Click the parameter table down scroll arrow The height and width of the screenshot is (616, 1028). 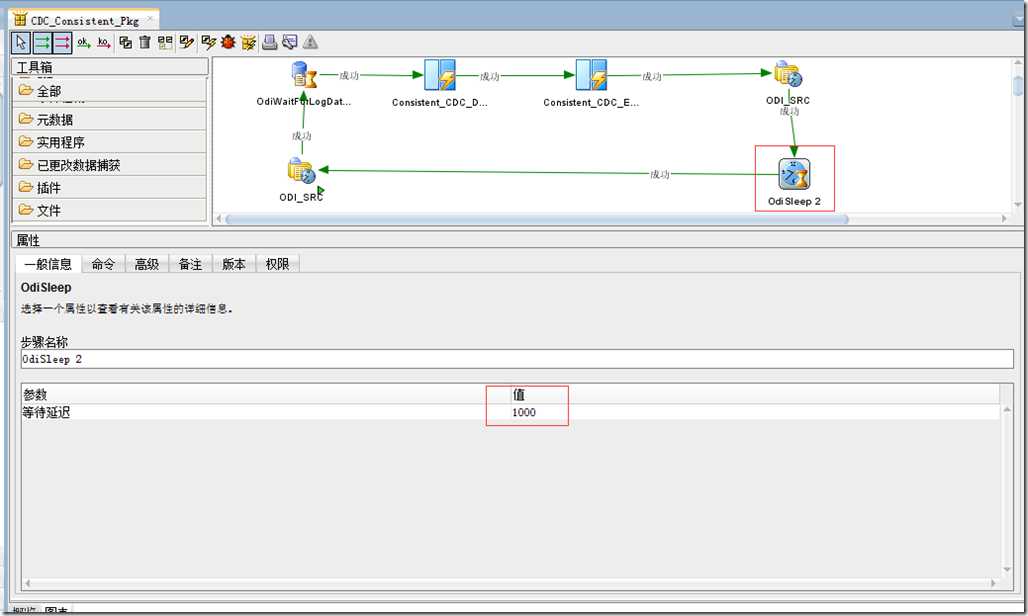tap(1008, 569)
